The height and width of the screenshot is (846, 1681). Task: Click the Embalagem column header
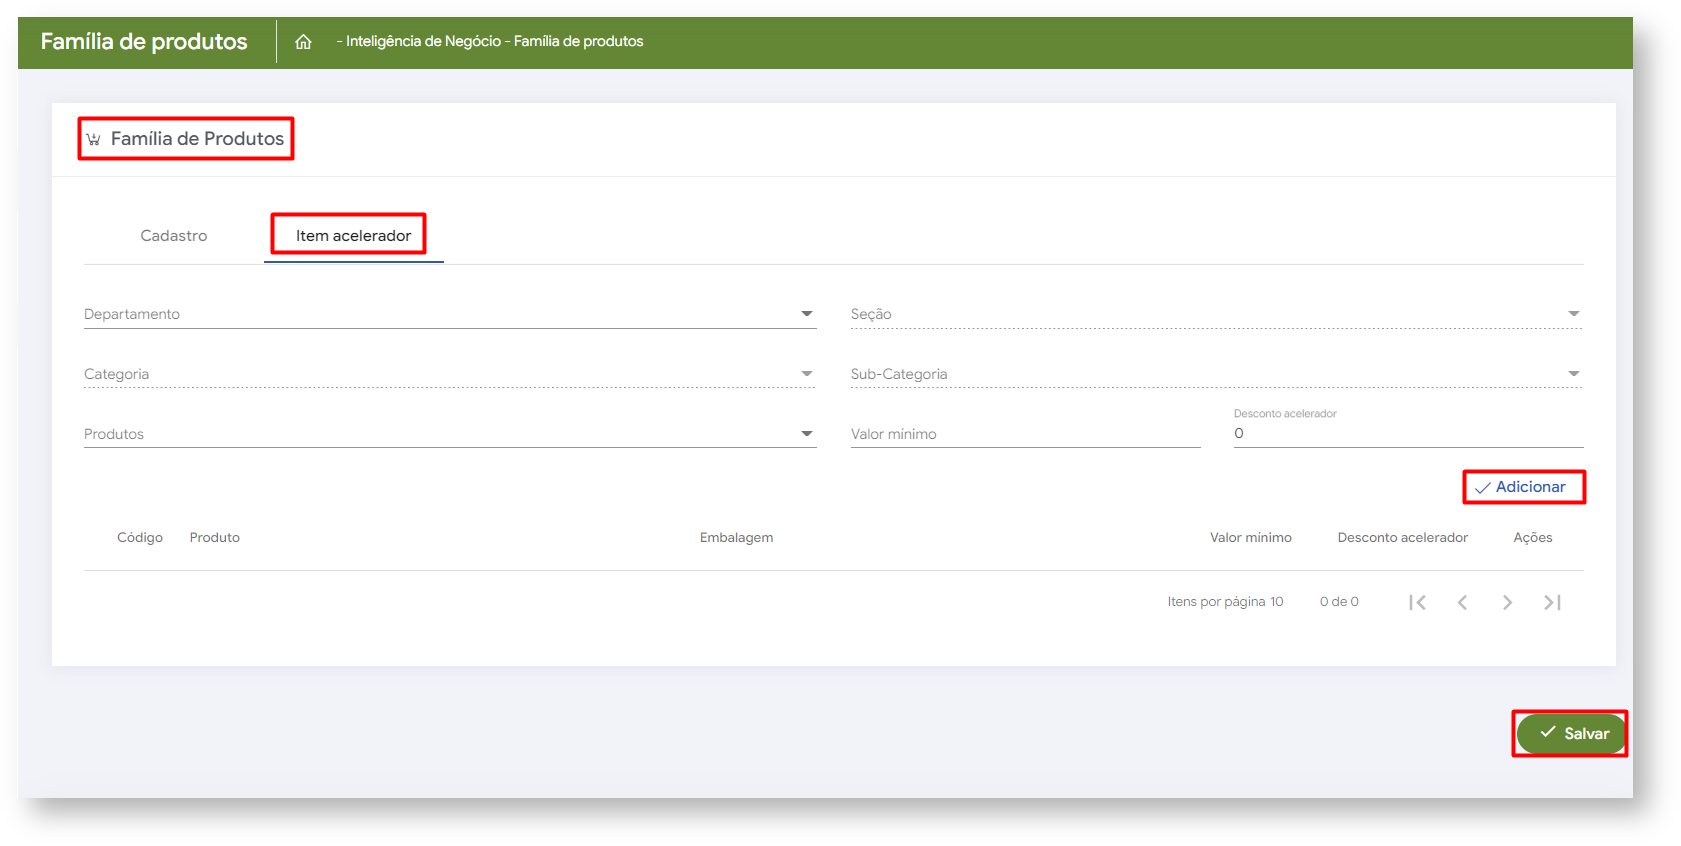[737, 538]
